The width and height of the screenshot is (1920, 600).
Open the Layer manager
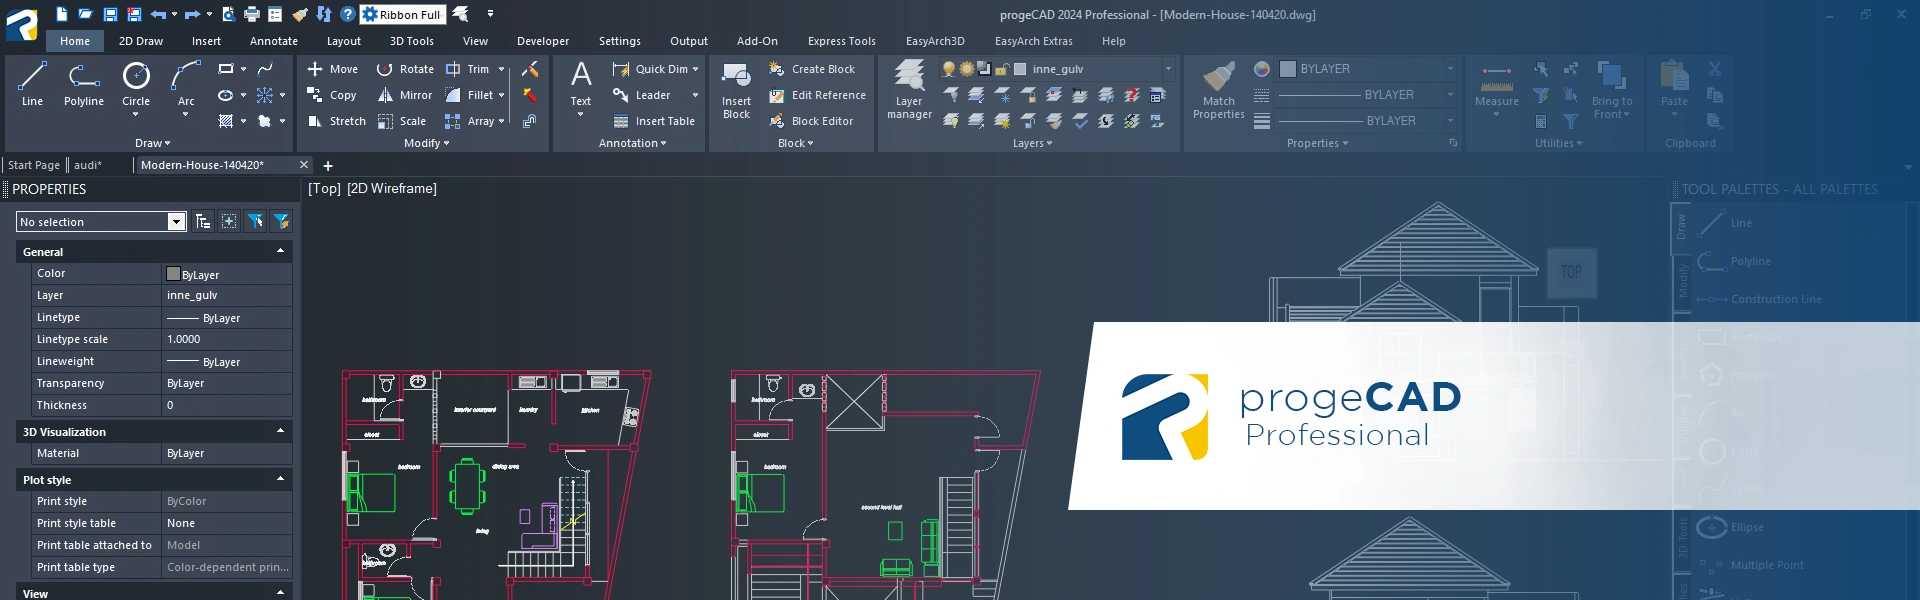[909, 88]
